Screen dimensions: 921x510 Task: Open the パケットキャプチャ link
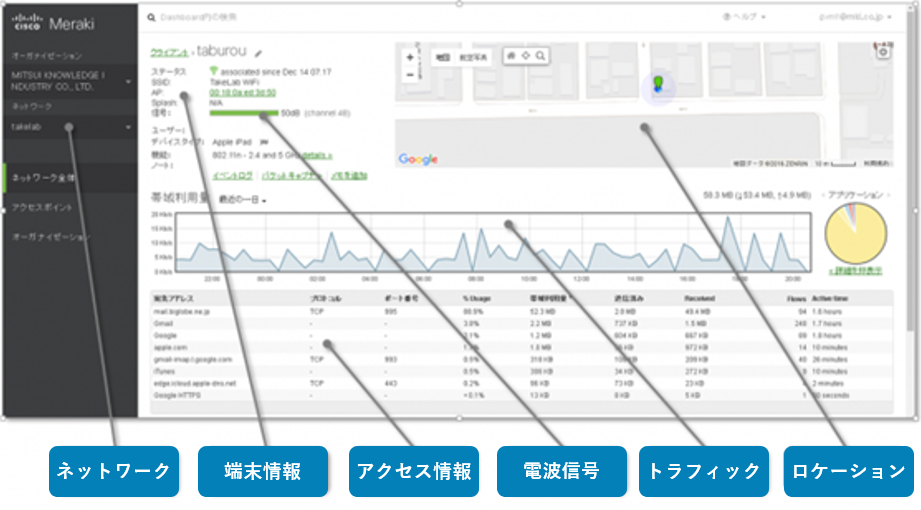click(x=293, y=176)
